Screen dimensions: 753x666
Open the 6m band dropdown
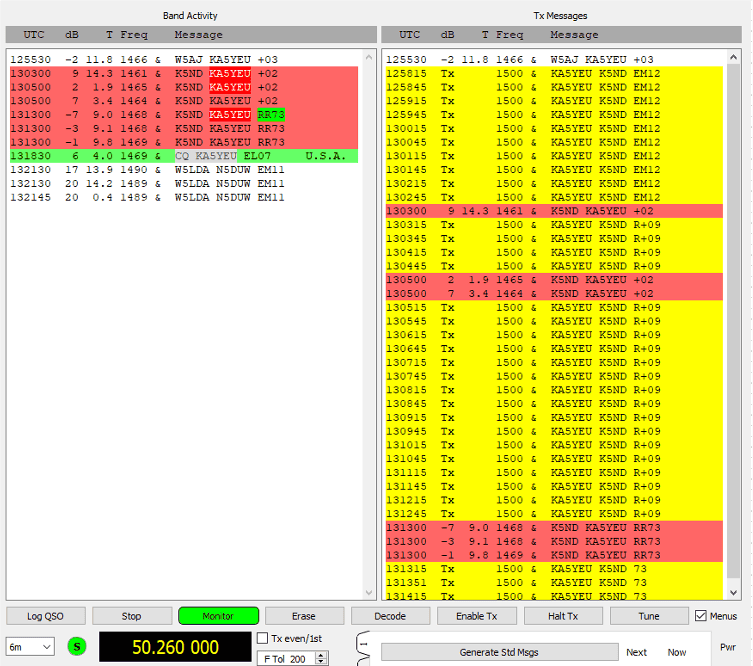pos(30,647)
